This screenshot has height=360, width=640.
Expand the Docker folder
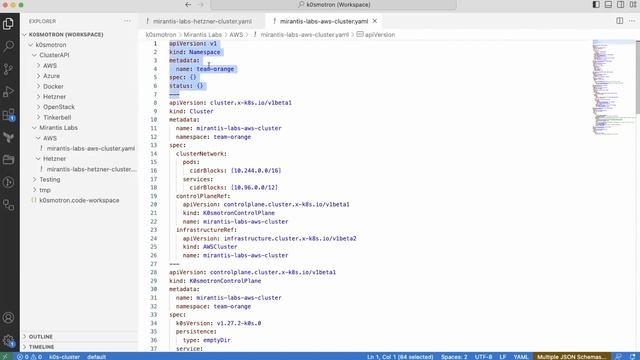[53, 87]
